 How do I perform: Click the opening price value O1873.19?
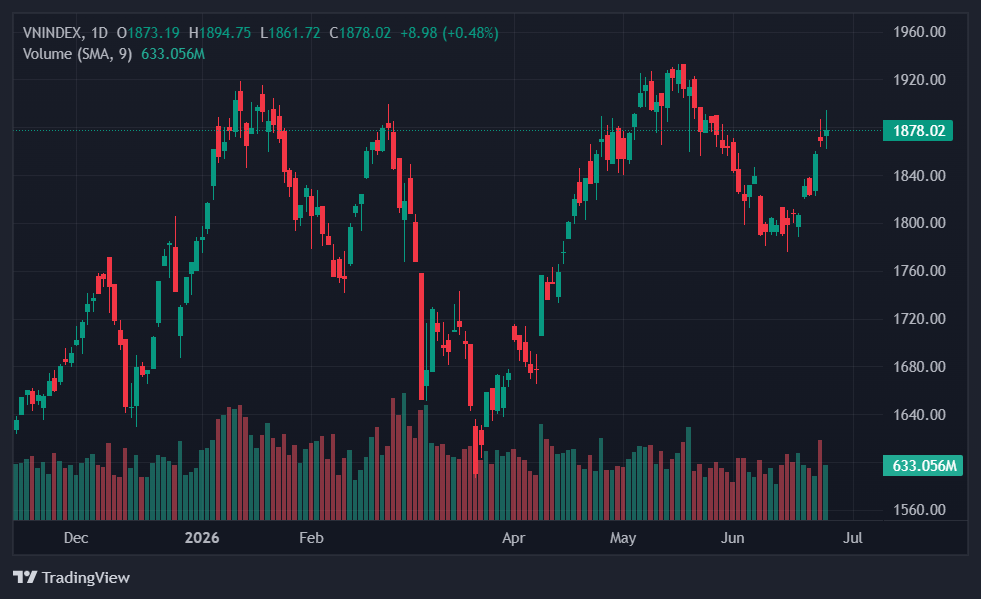click(148, 33)
